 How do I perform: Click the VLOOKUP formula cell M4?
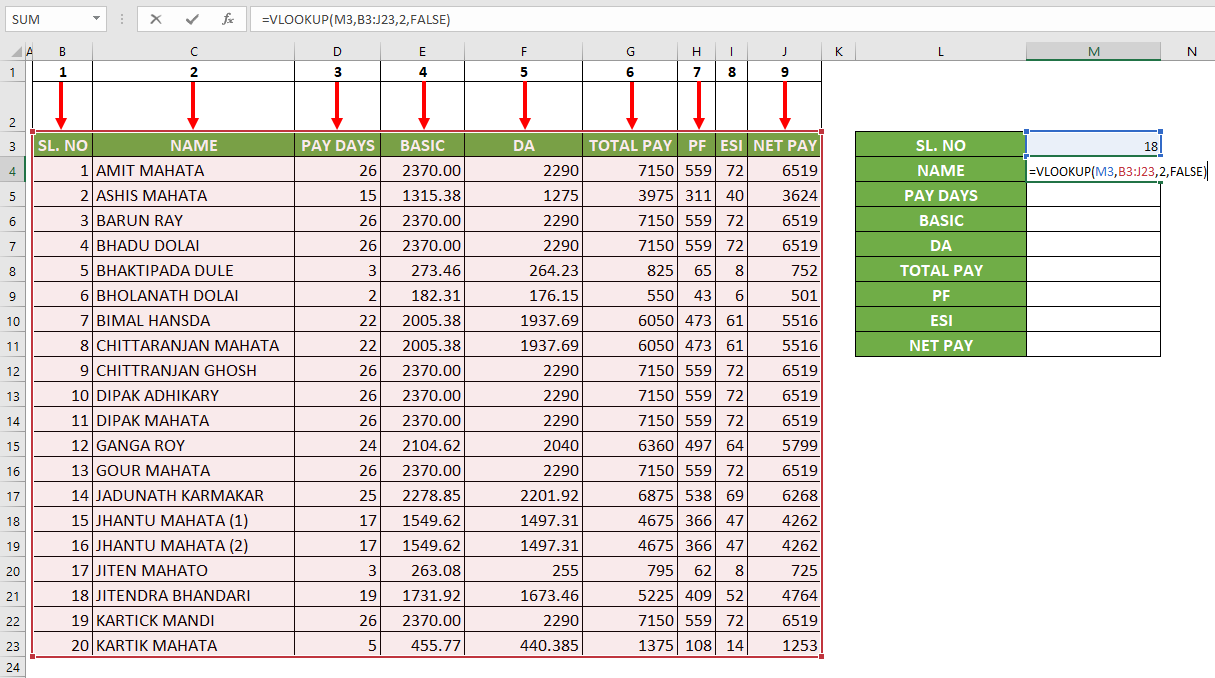pyautogui.click(x=1093, y=171)
